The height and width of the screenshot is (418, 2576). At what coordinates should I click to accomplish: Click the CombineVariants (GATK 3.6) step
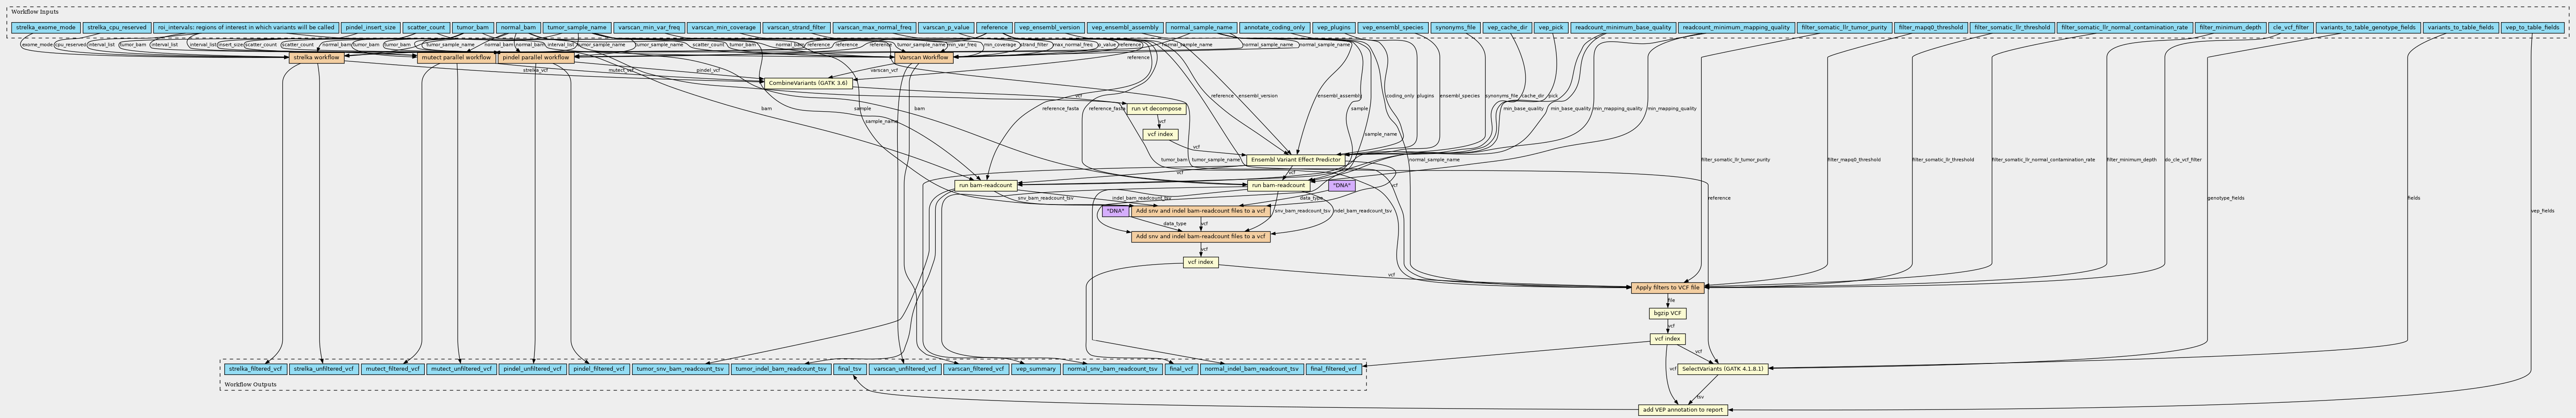(809, 83)
